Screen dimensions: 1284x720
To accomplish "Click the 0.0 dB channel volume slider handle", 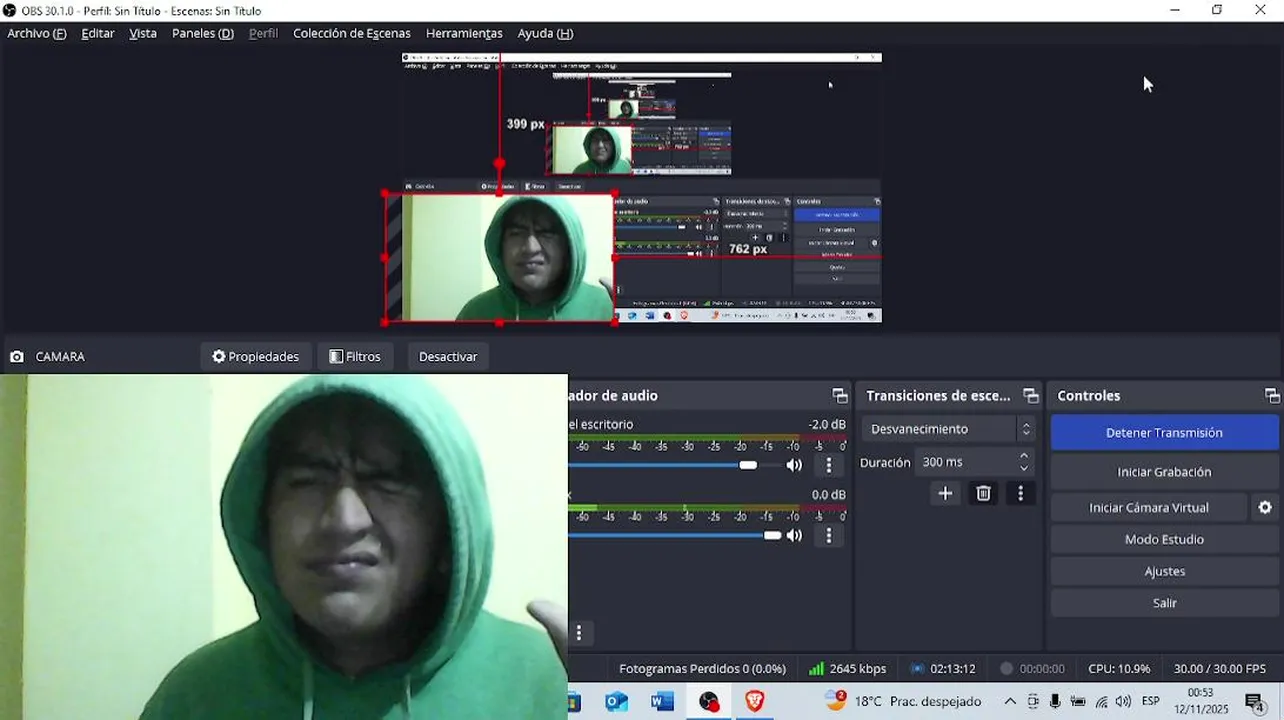I will point(772,535).
